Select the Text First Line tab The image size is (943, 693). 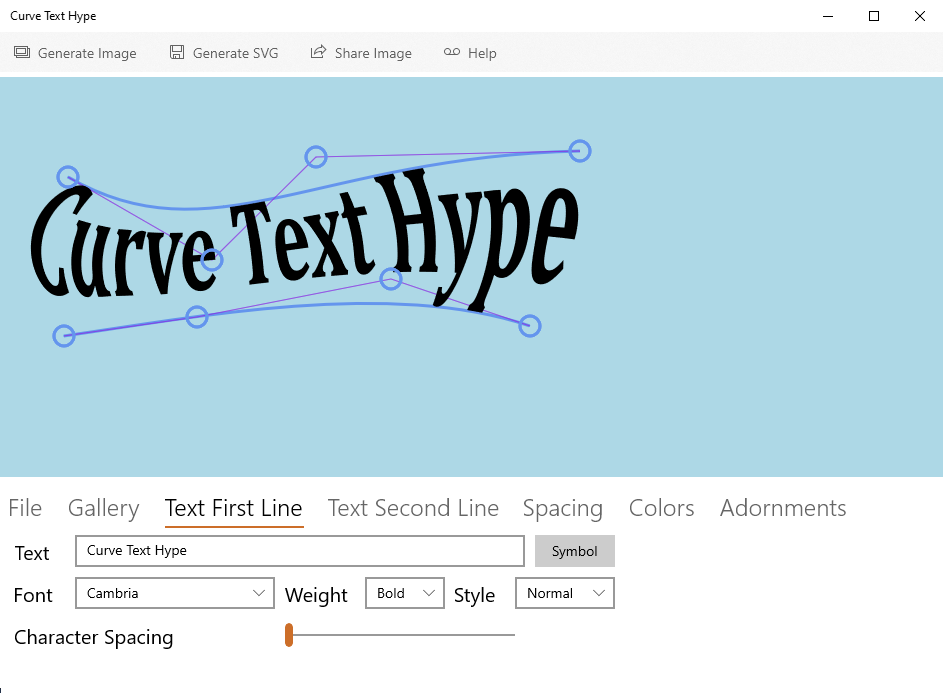[x=233, y=508]
